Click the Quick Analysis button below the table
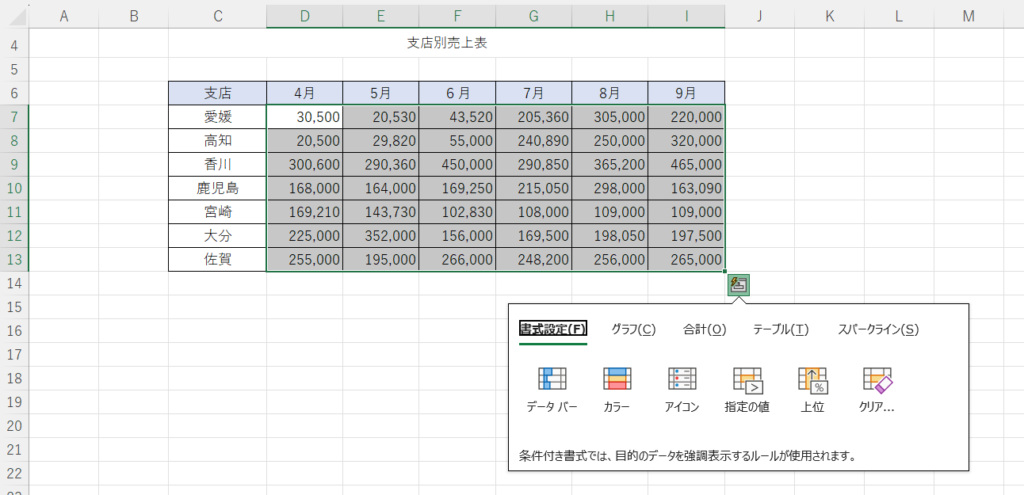 [x=738, y=286]
